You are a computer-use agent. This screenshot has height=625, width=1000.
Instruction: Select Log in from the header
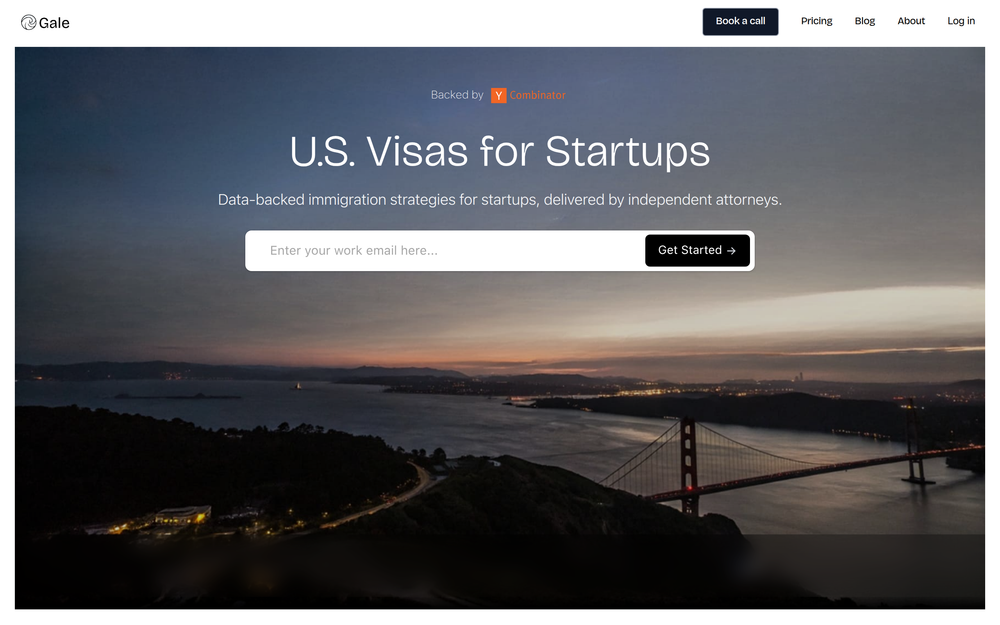(x=960, y=21)
